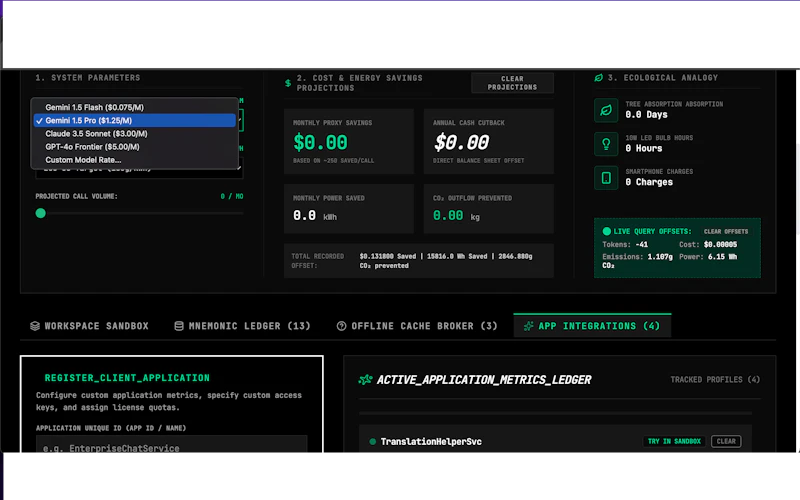The height and width of the screenshot is (500, 800).
Task: Click Try in Sandbox for TranslationHelperSvc
Action: (x=674, y=441)
